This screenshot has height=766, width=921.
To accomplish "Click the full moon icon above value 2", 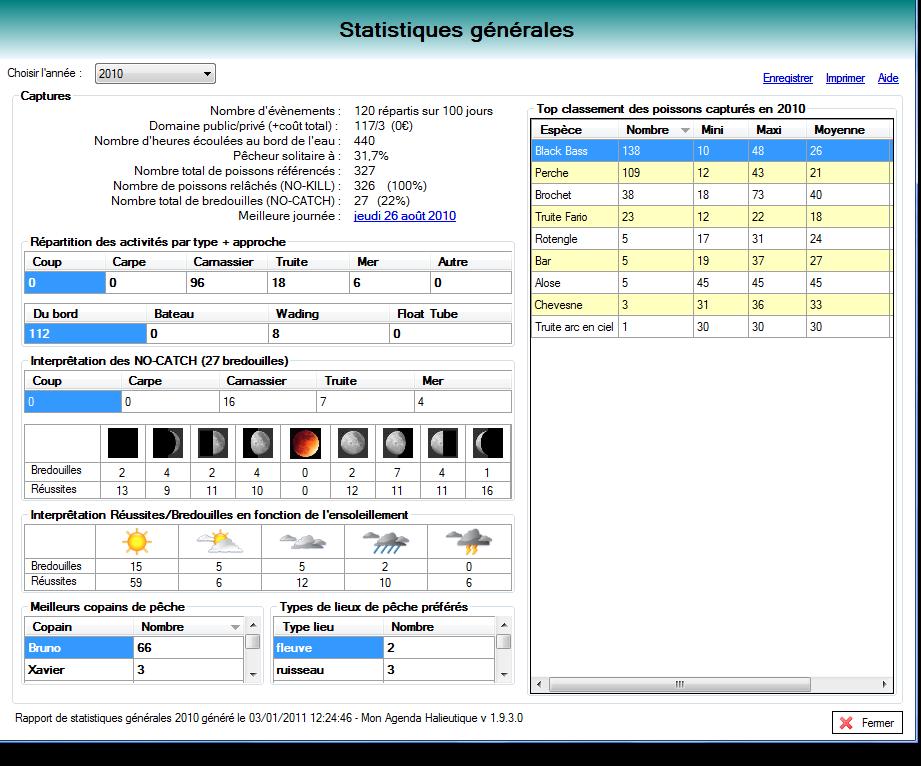I will 352,443.
